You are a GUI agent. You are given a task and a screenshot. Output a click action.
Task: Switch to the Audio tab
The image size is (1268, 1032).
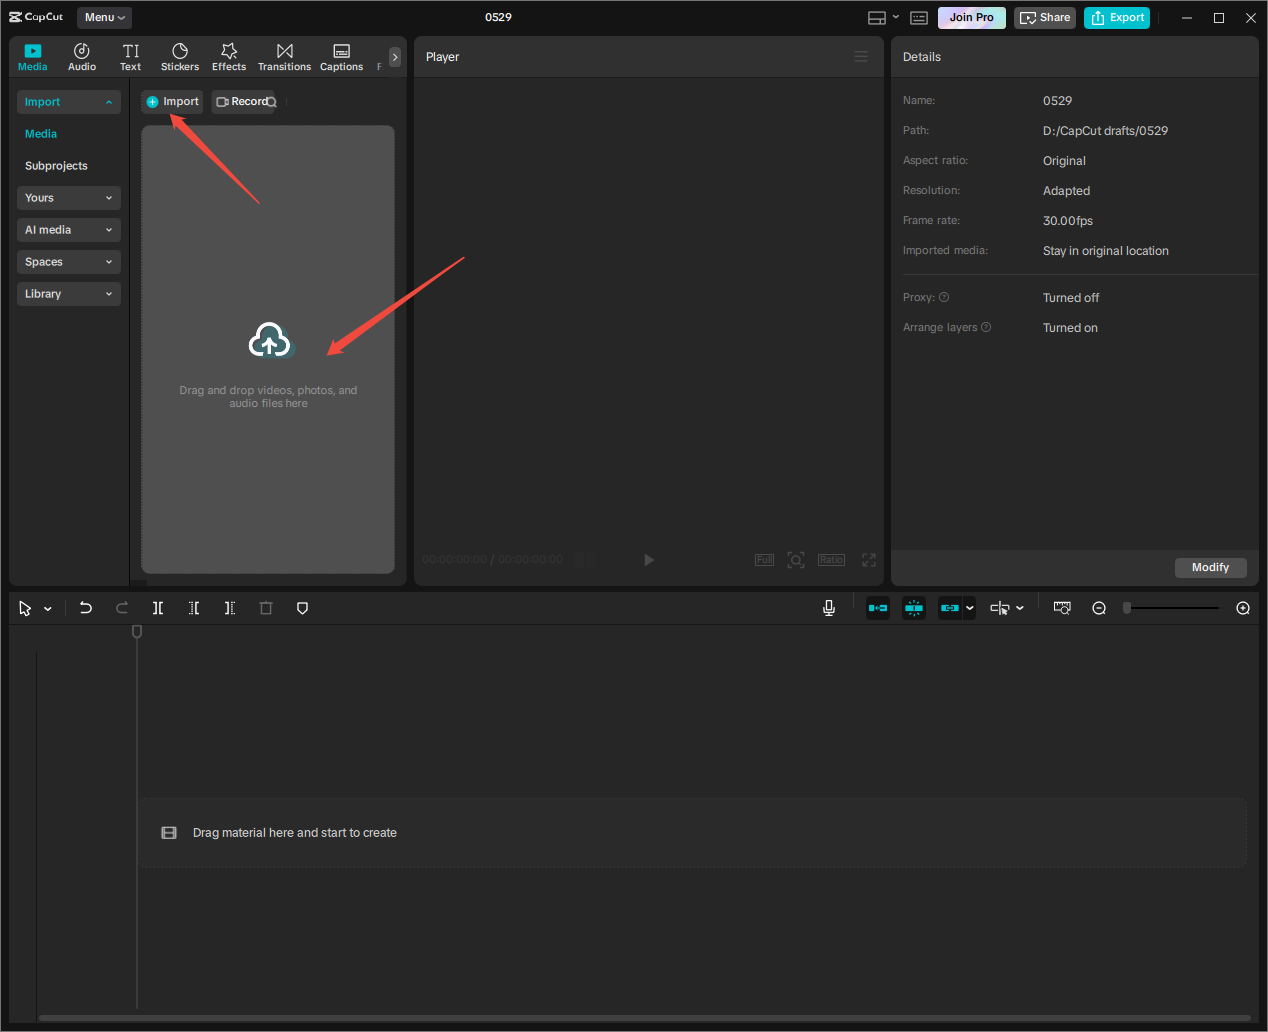[82, 56]
